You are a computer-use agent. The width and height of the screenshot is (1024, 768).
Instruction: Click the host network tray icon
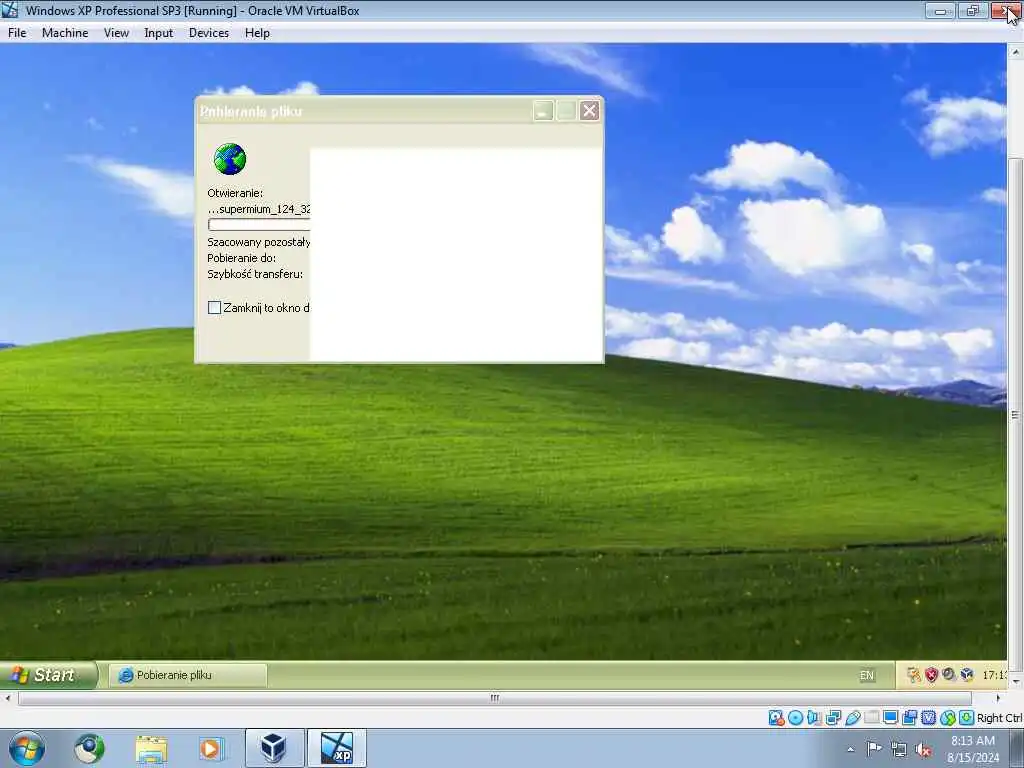coord(899,750)
